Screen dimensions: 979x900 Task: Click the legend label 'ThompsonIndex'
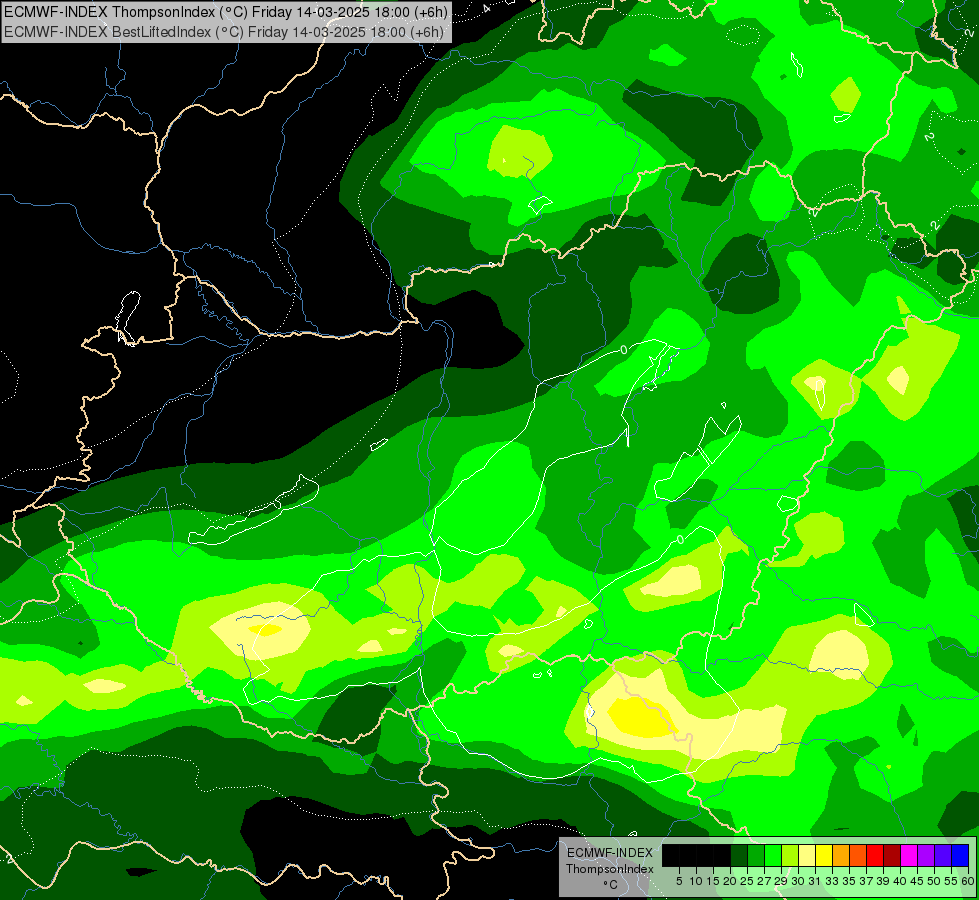[x=610, y=869]
